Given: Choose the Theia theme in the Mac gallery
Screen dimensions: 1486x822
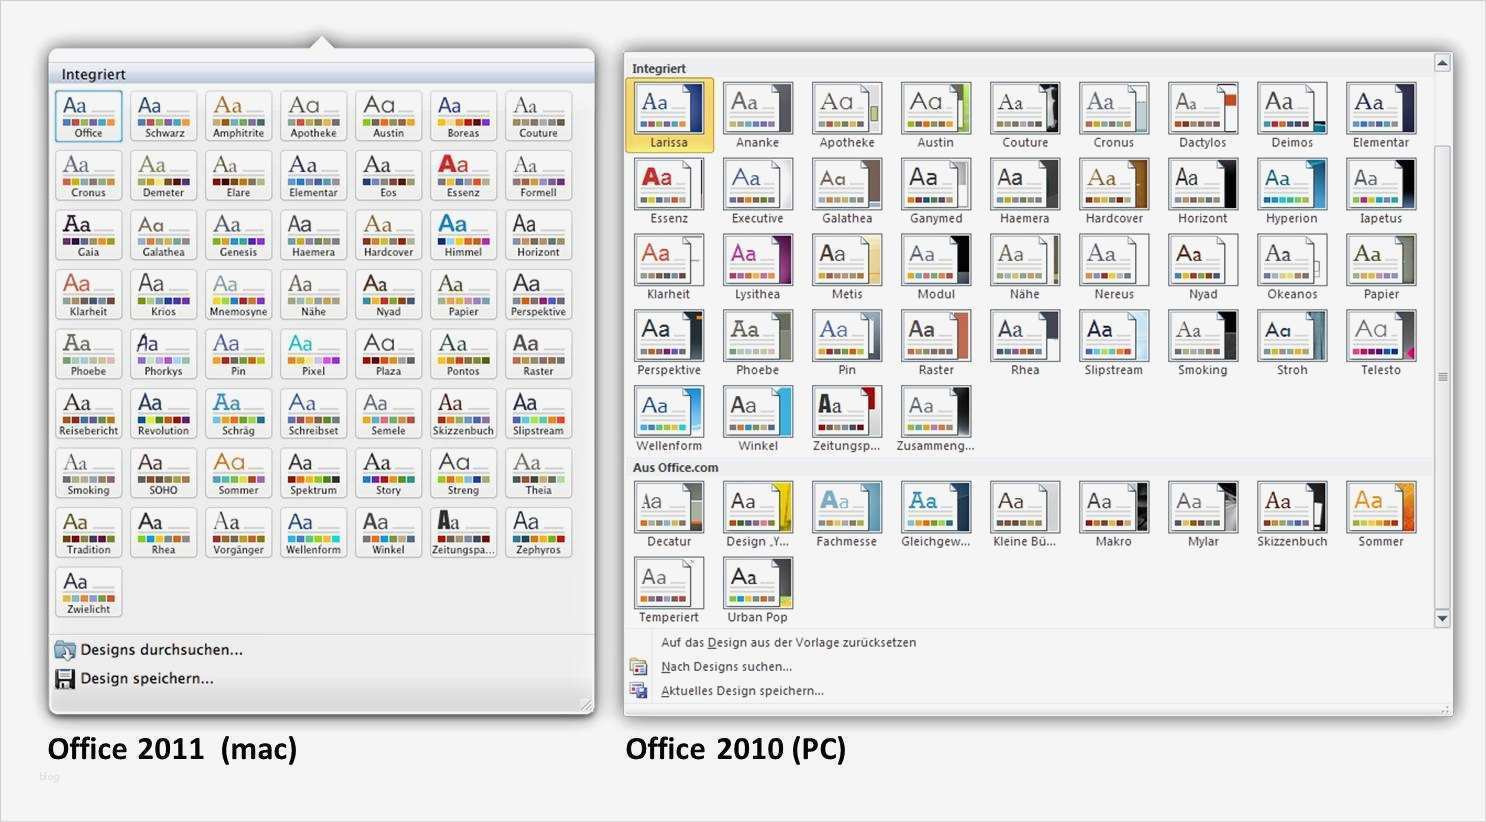Looking at the screenshot, I should pyautogui.click(x=538, y=473).
